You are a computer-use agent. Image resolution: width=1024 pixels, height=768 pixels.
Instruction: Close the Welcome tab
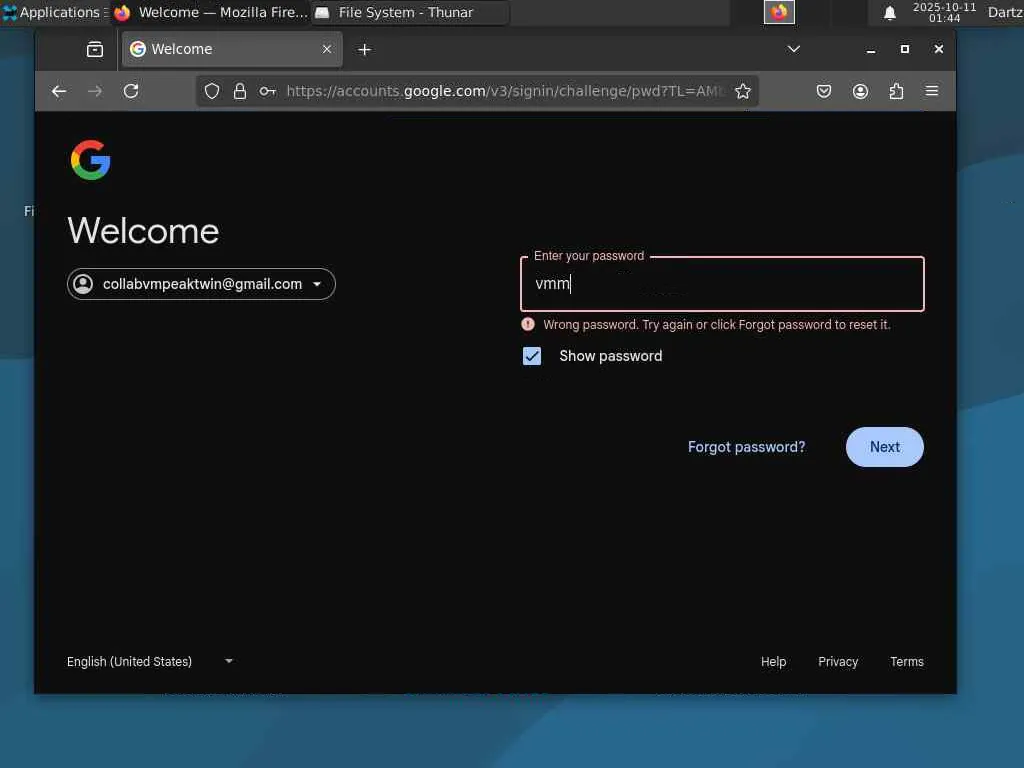pos(327,49)
